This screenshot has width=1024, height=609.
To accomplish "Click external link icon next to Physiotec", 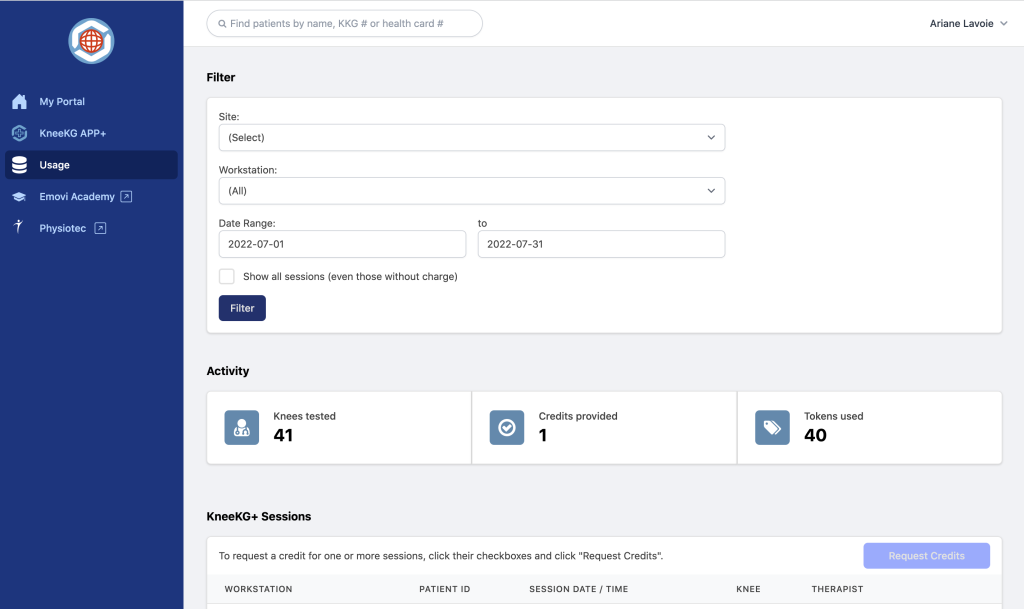I will [100, 228].
